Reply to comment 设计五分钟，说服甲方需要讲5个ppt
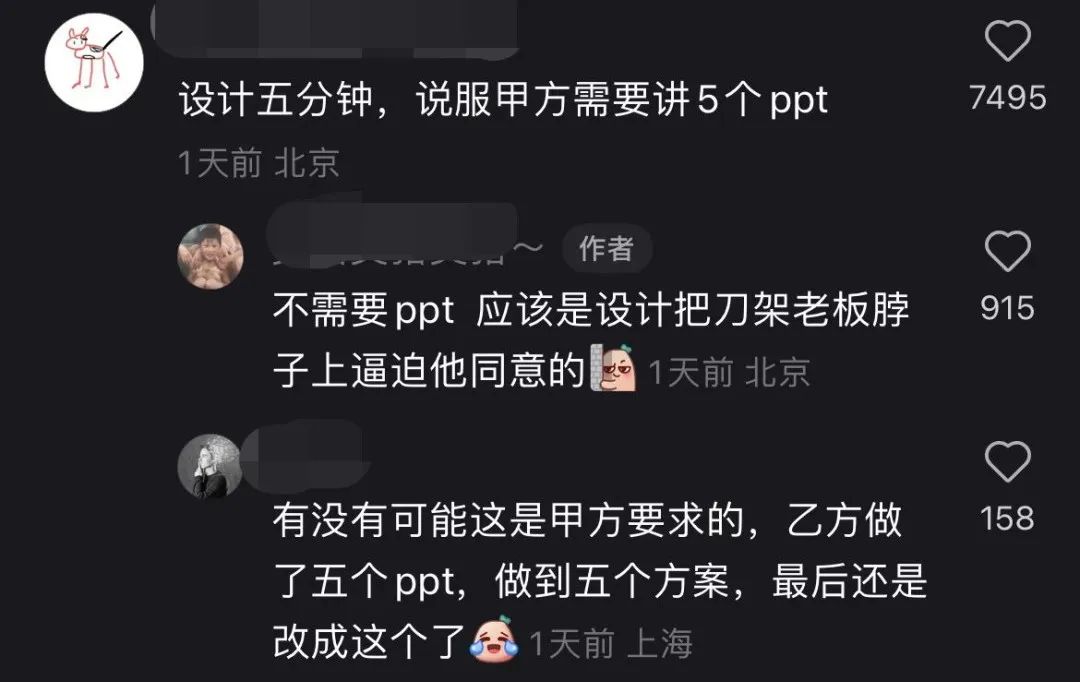1080x682 pixels. 503,100
